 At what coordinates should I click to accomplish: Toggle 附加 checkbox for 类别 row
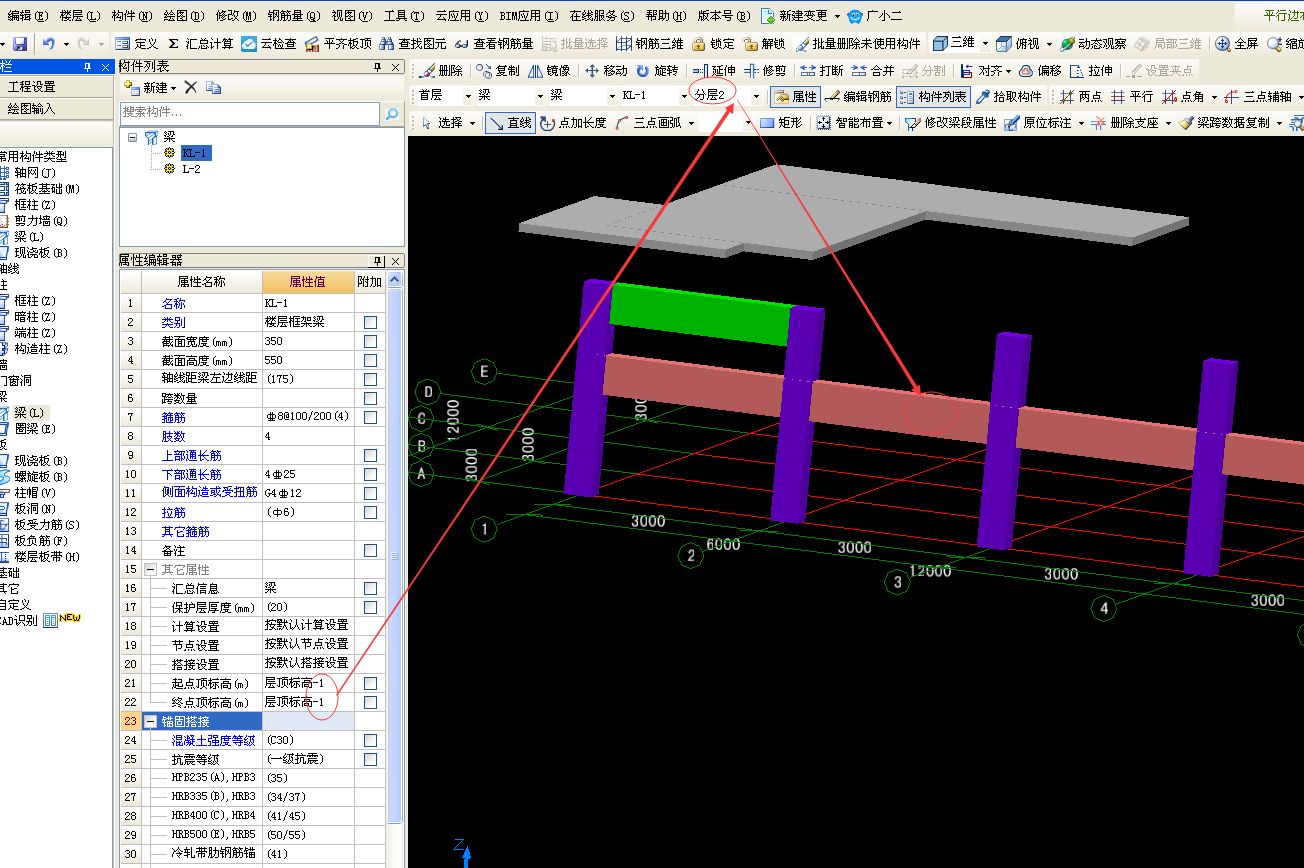pos(370,323)
